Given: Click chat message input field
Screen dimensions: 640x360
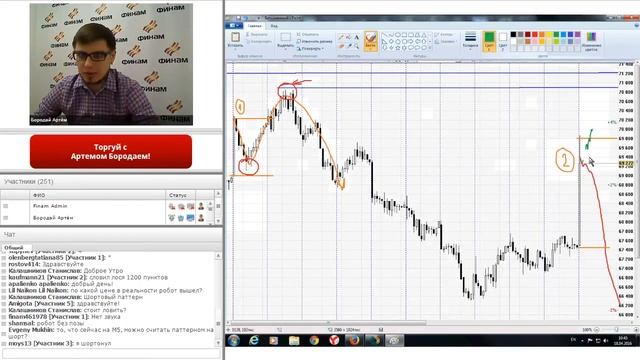Looking at the screenshot, I should [111, 353].
